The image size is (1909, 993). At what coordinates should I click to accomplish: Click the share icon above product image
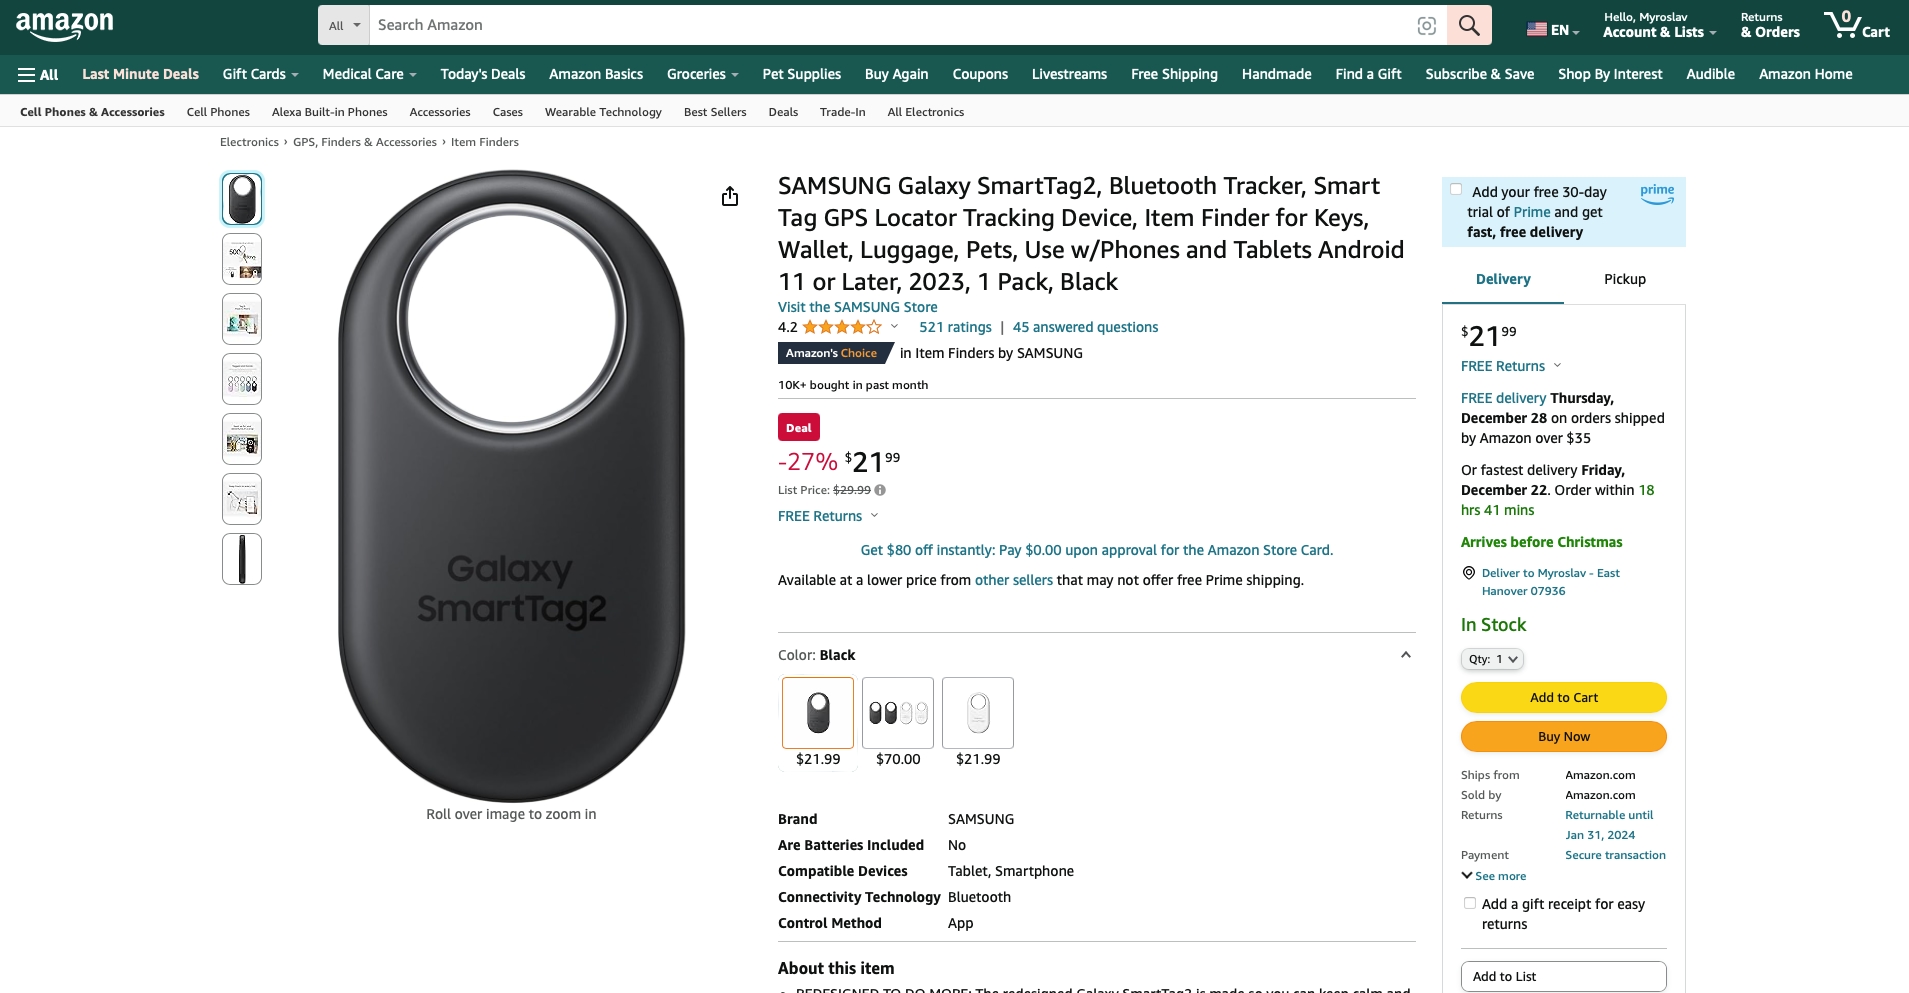(x=730, y=196)
